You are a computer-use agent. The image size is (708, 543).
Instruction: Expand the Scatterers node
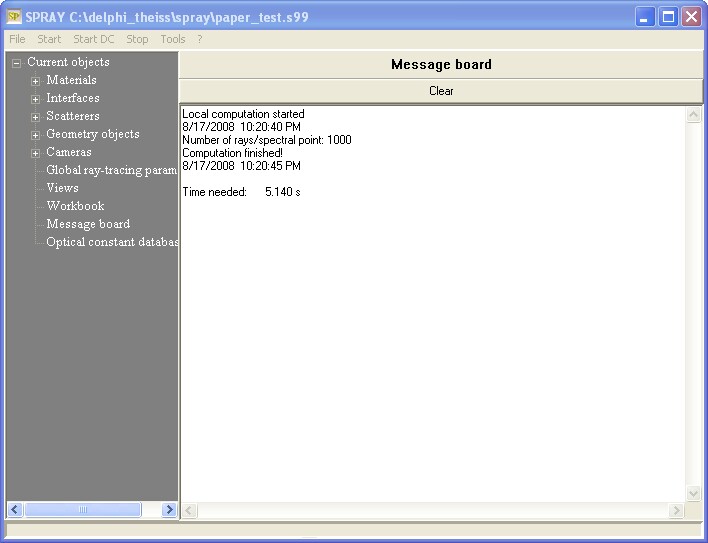tap(36, 117)
